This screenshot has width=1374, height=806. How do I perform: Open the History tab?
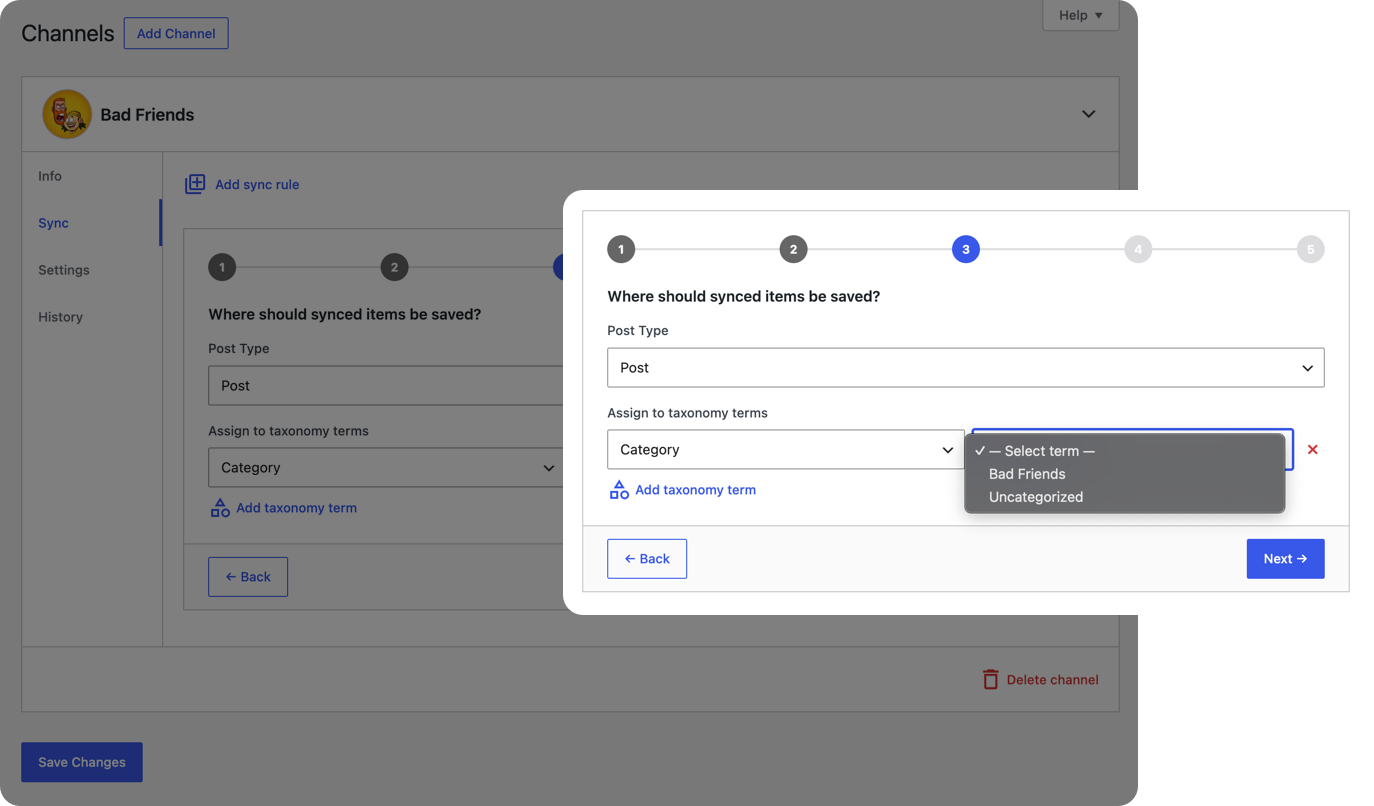click(x=61, y=317)
